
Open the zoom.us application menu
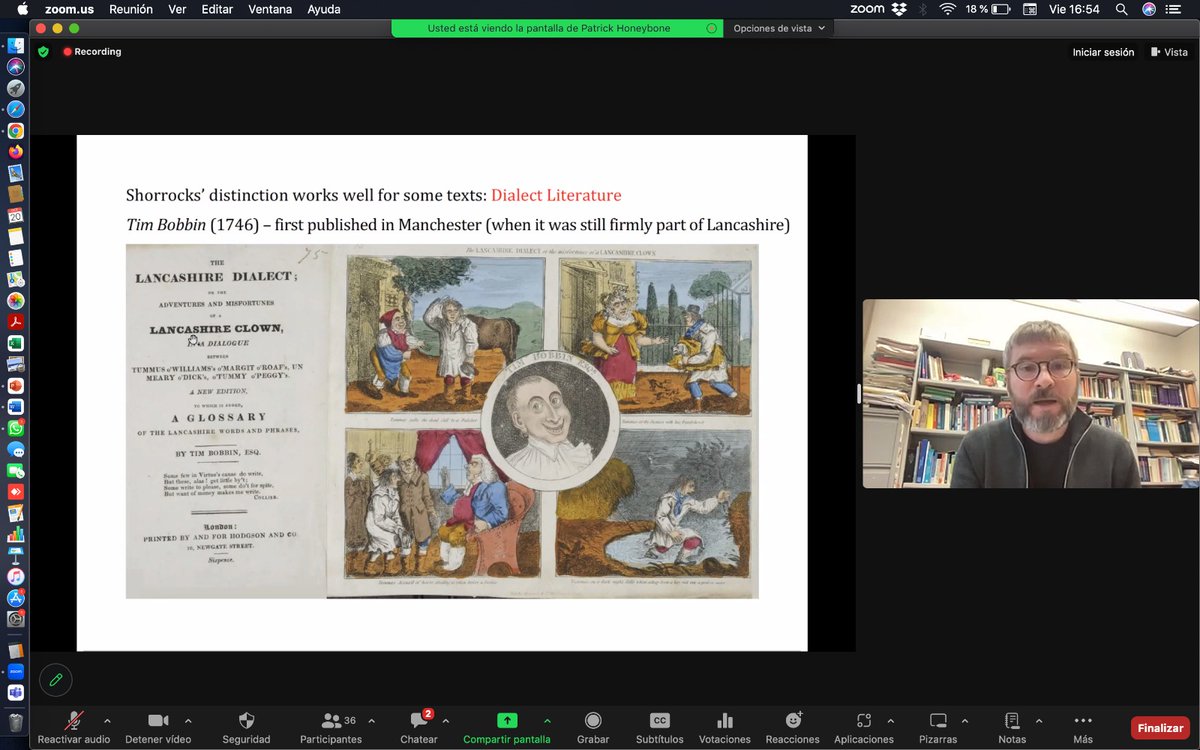pos(69,9)
